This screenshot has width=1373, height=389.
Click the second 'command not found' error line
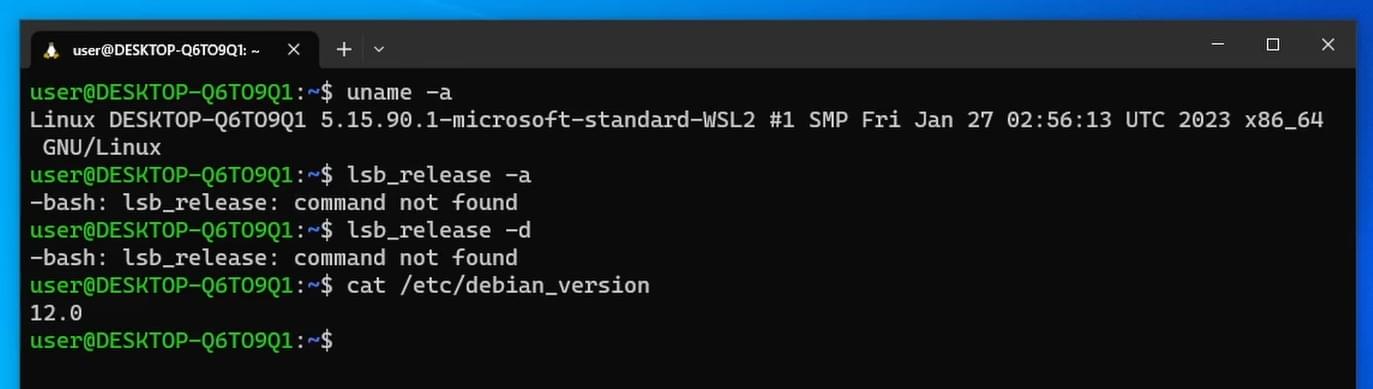point(274,258)
